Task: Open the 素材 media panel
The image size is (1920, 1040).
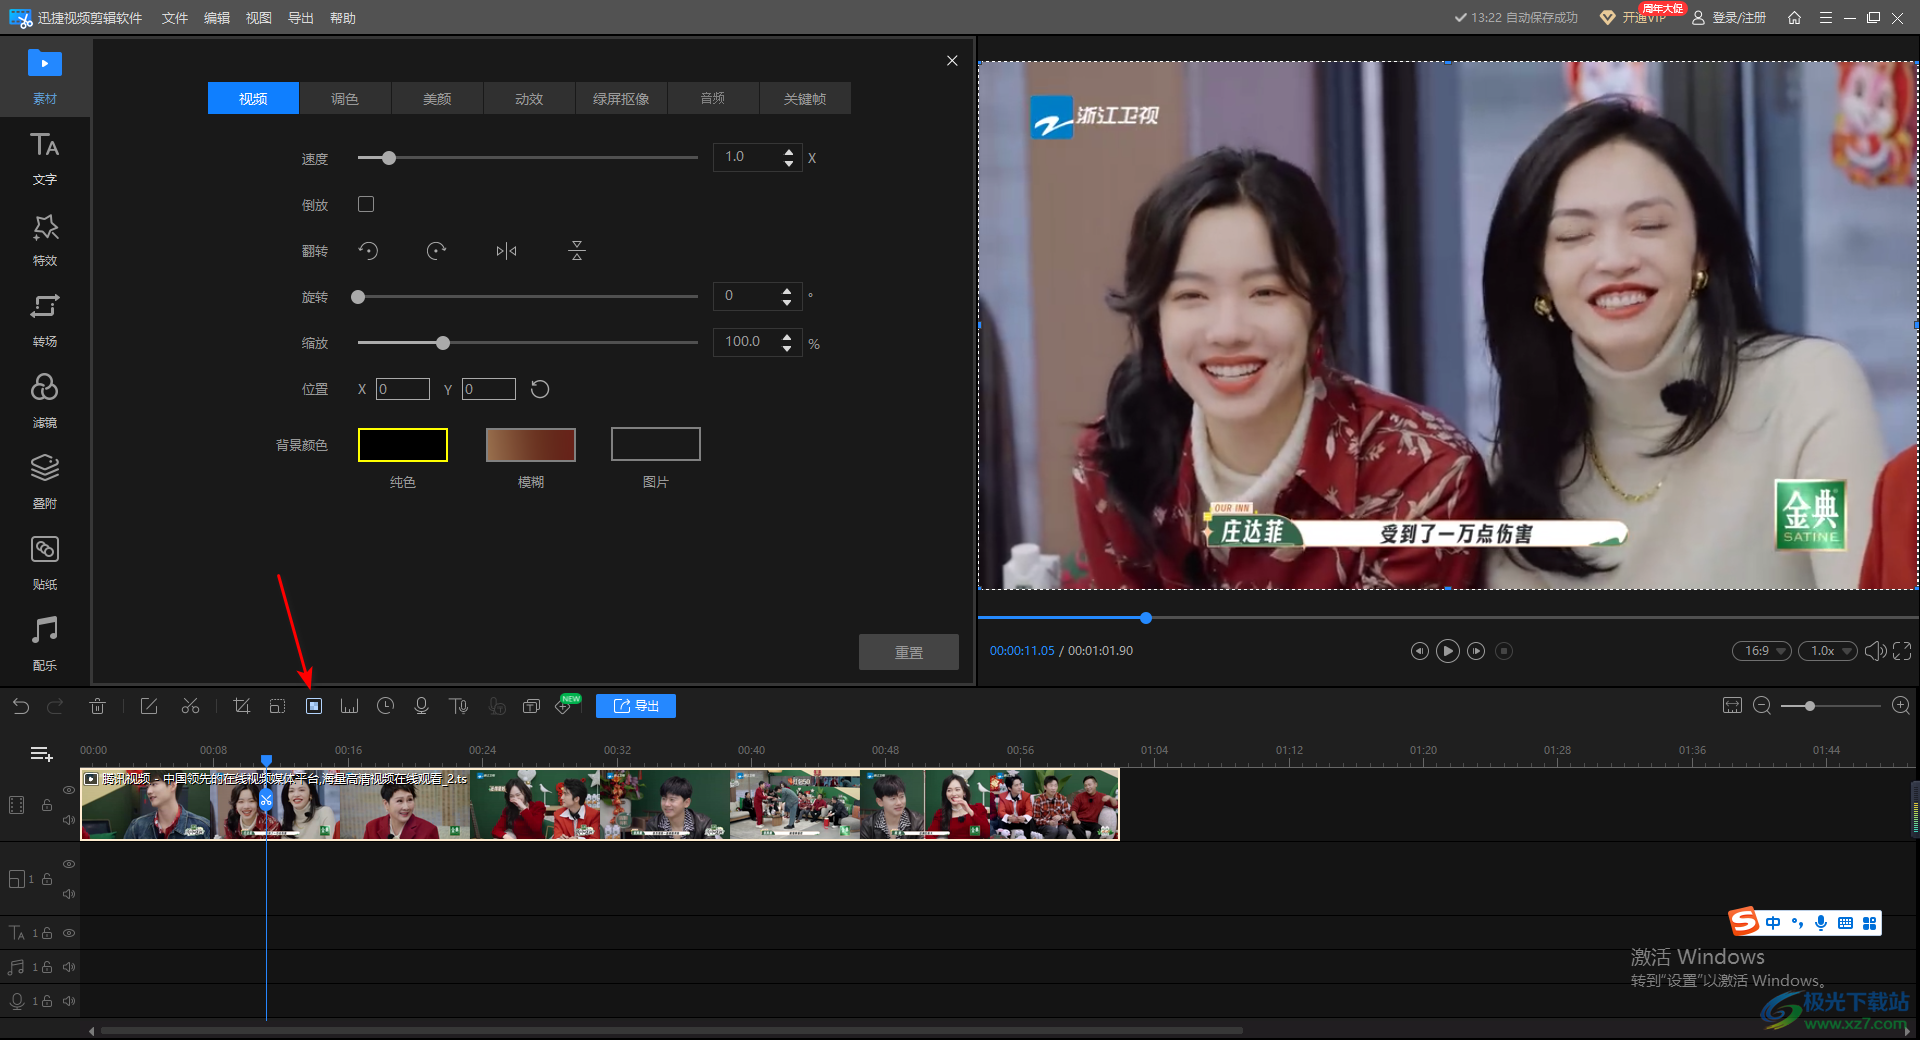Action: (45, 76)
